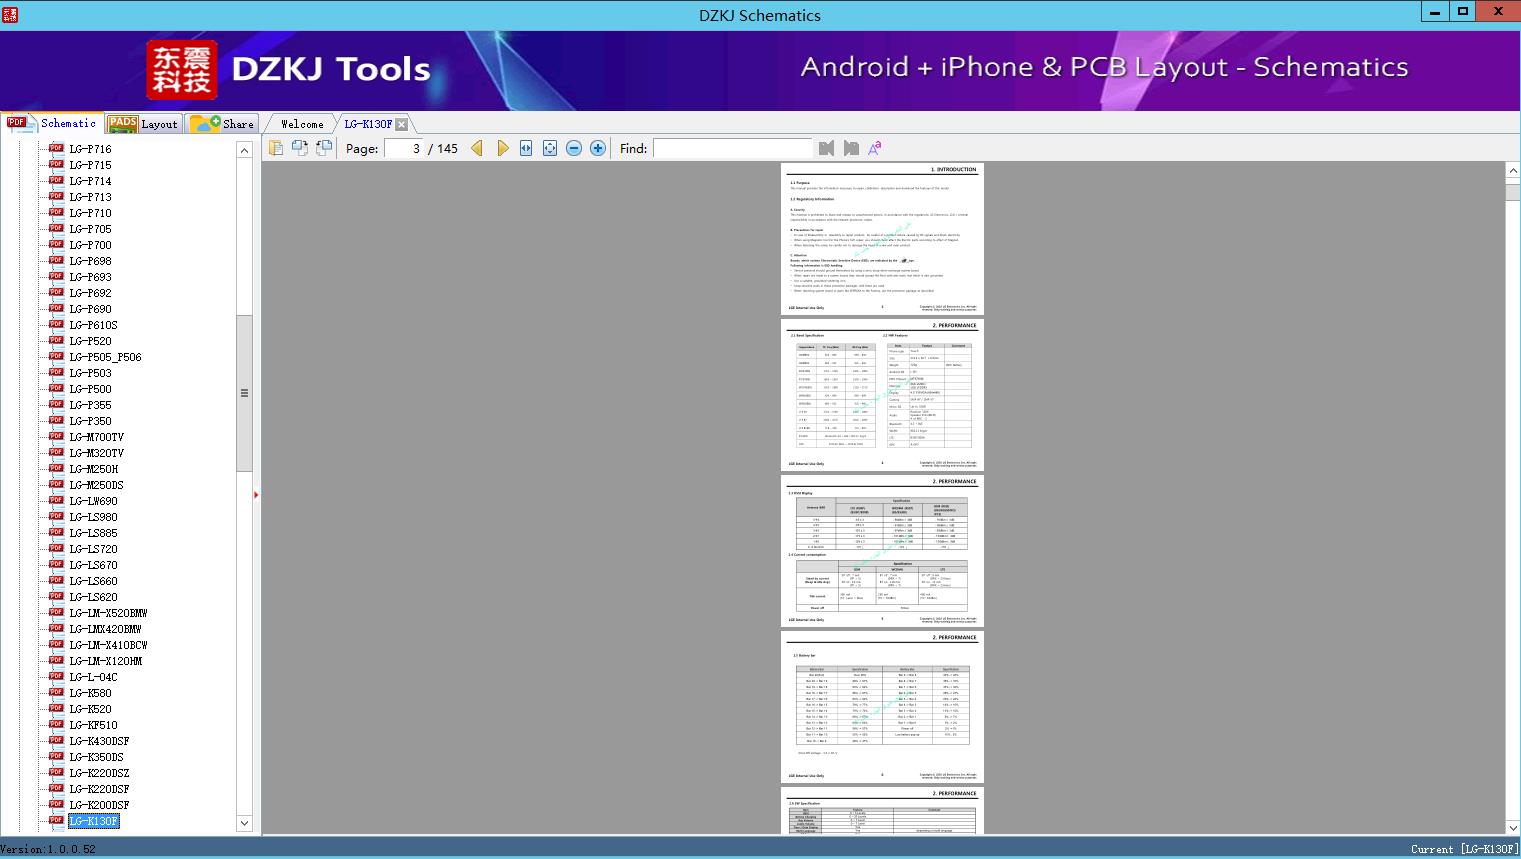Click the PDF icon beside LG-K350DS
Viewport: 1521px width, 859px height.
[56, 756]
